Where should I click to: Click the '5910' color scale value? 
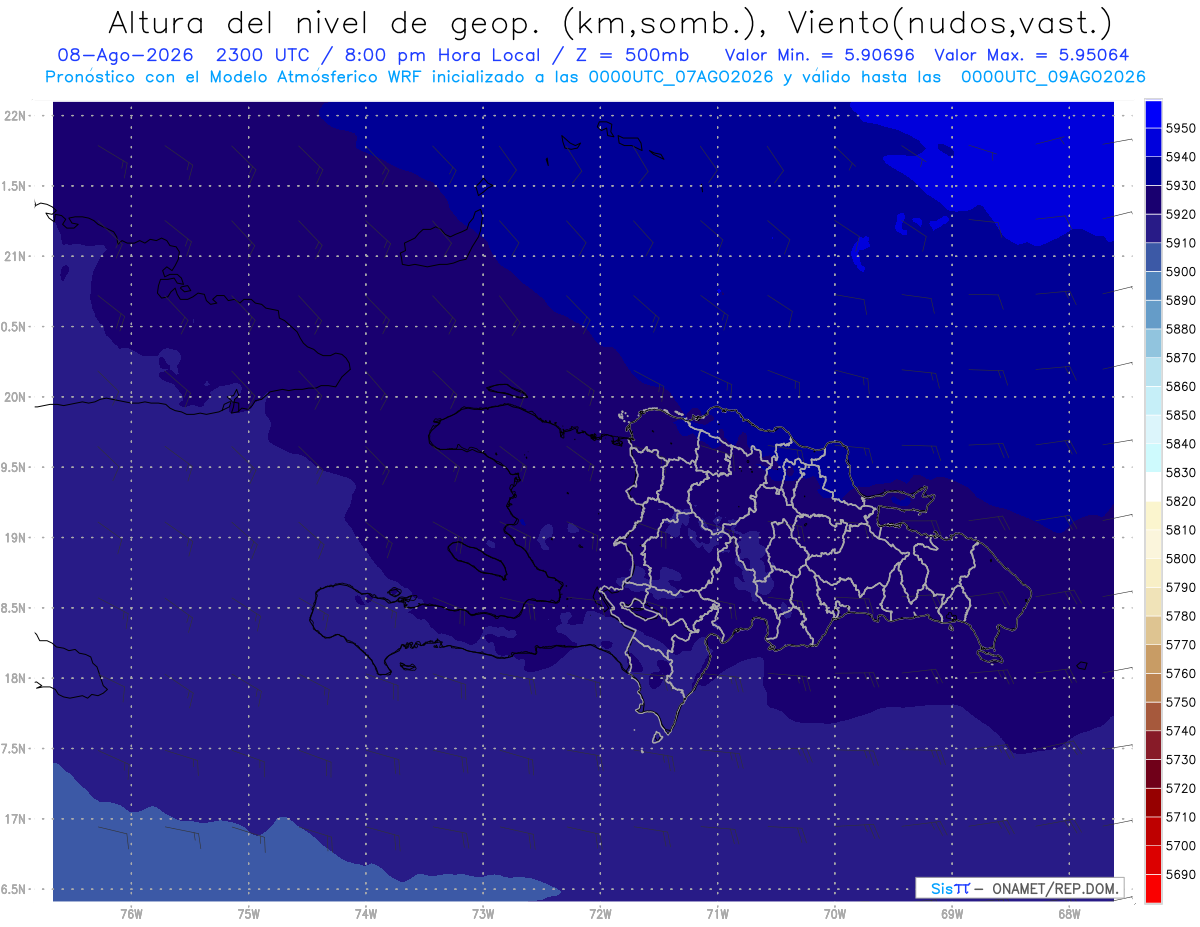coord(1181,243)
